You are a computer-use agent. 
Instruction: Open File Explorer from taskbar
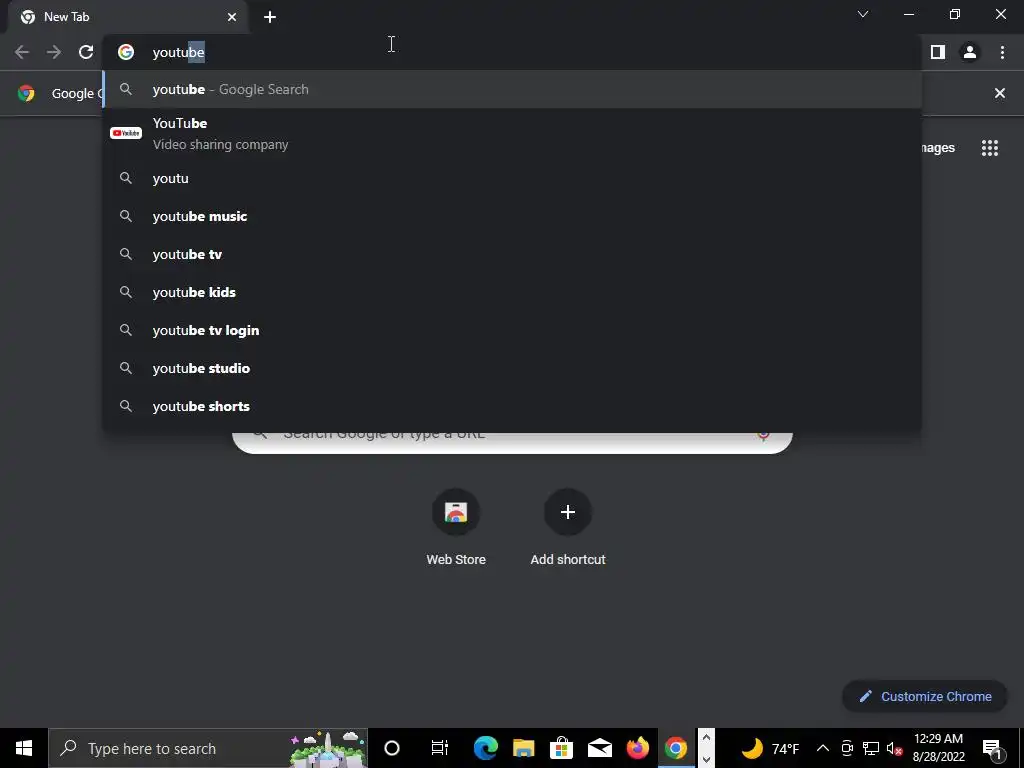(523, 748)
